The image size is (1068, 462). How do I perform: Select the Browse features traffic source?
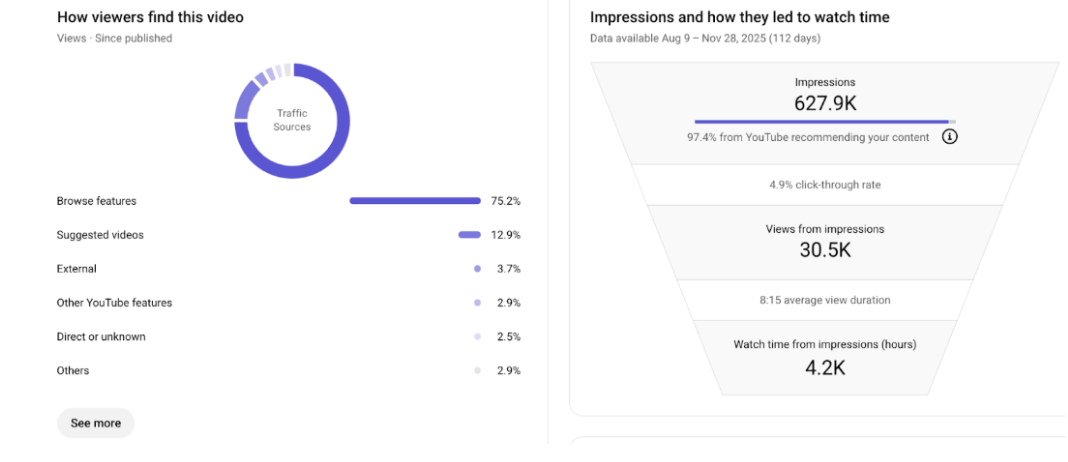point(97,201)
